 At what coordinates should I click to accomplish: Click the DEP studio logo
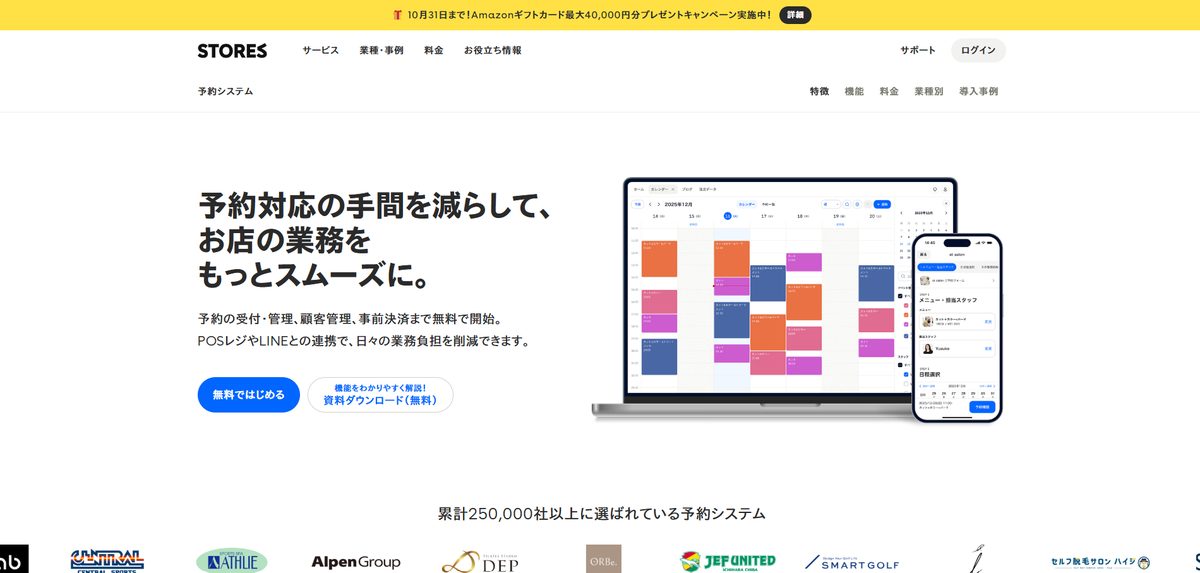[479, 561]
